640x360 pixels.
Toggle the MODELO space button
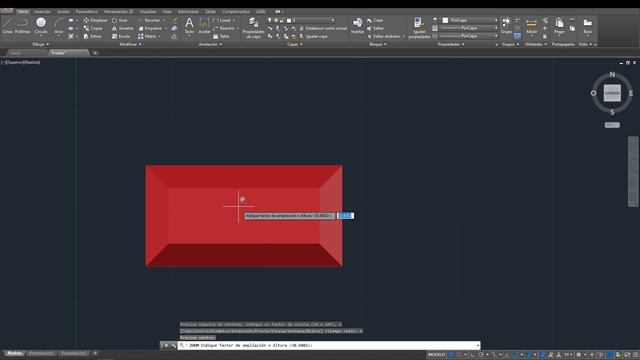coord(436,355)
